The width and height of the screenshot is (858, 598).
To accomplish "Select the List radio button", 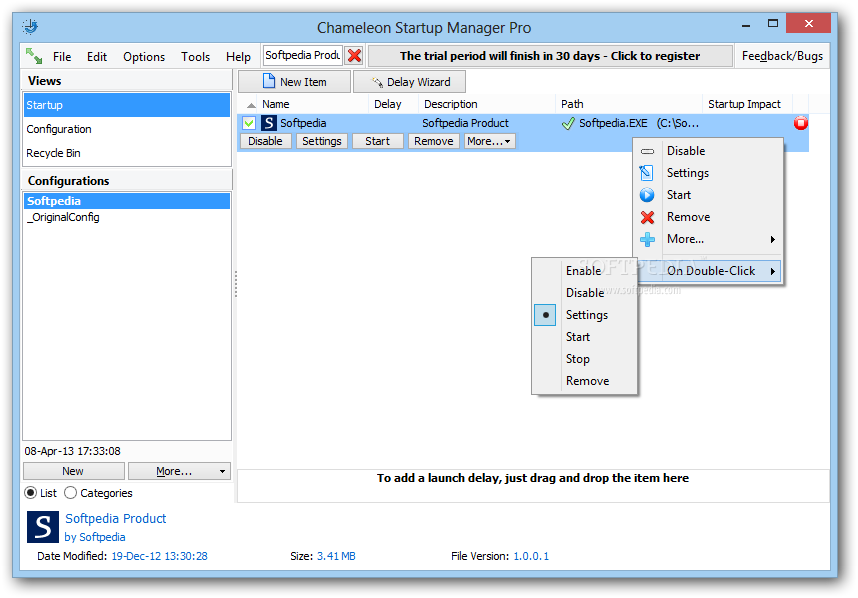I will tap(31, 493).
